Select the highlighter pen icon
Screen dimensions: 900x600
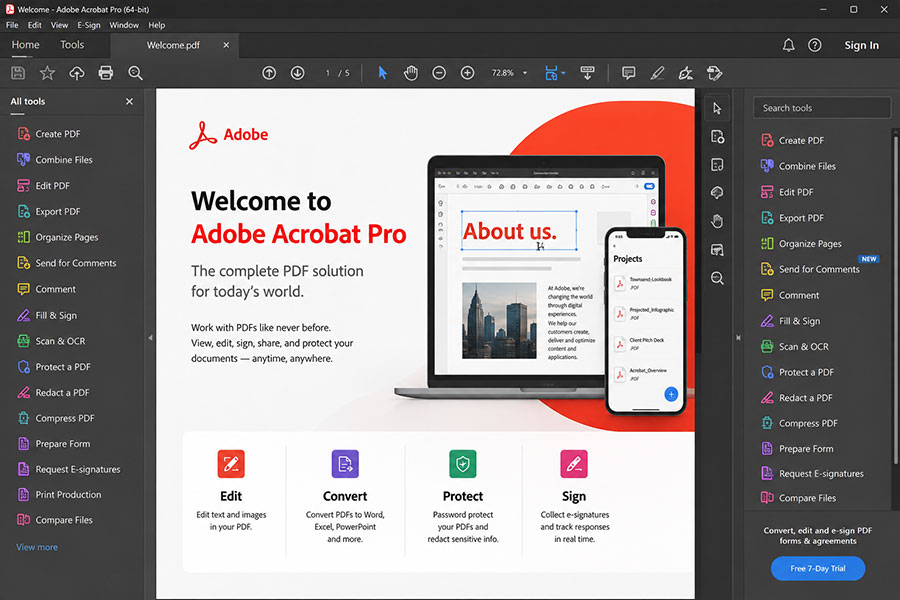(x=657, y=73)
